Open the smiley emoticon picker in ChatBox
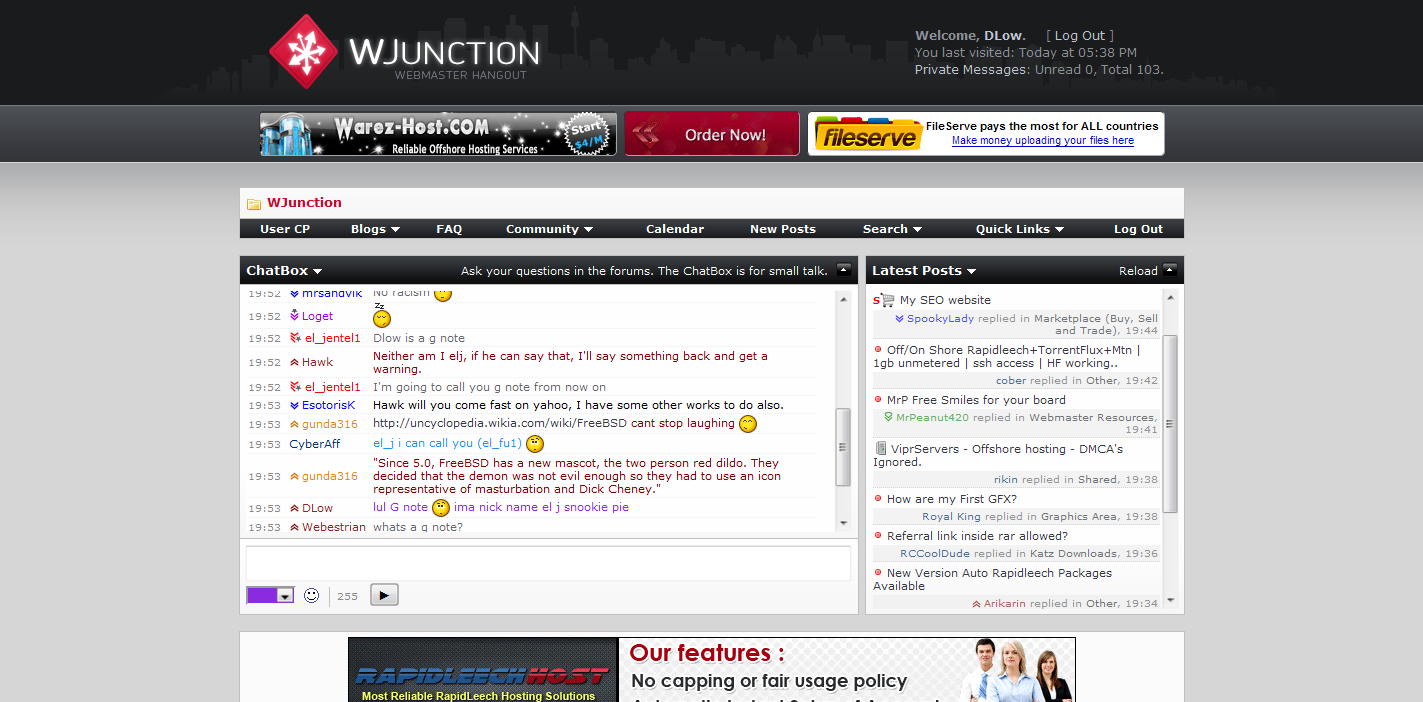The image size is (1423, 702). (x=311, y=595)
